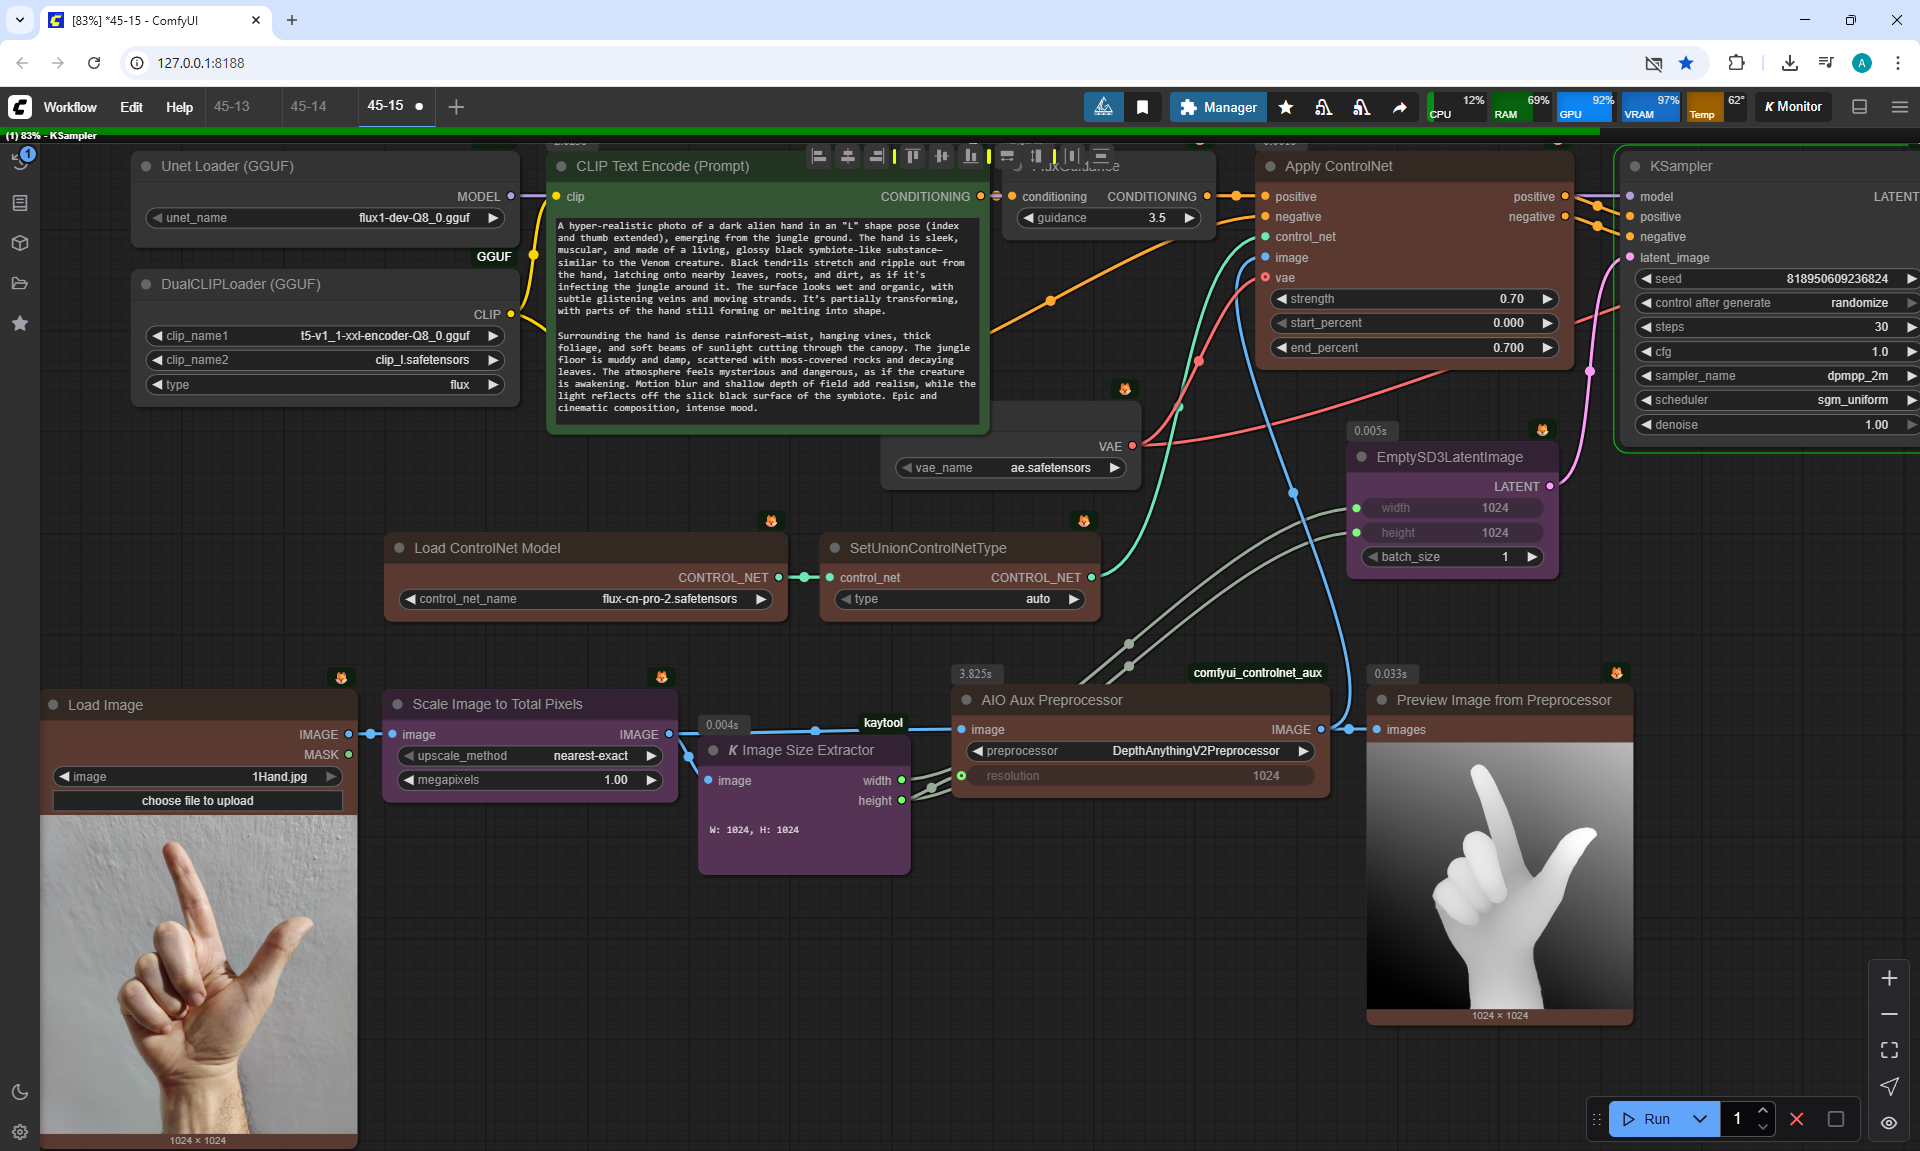The image size is (1920, 1151).
Task: Open the node library book icon
Action: [x=20, y=203]
